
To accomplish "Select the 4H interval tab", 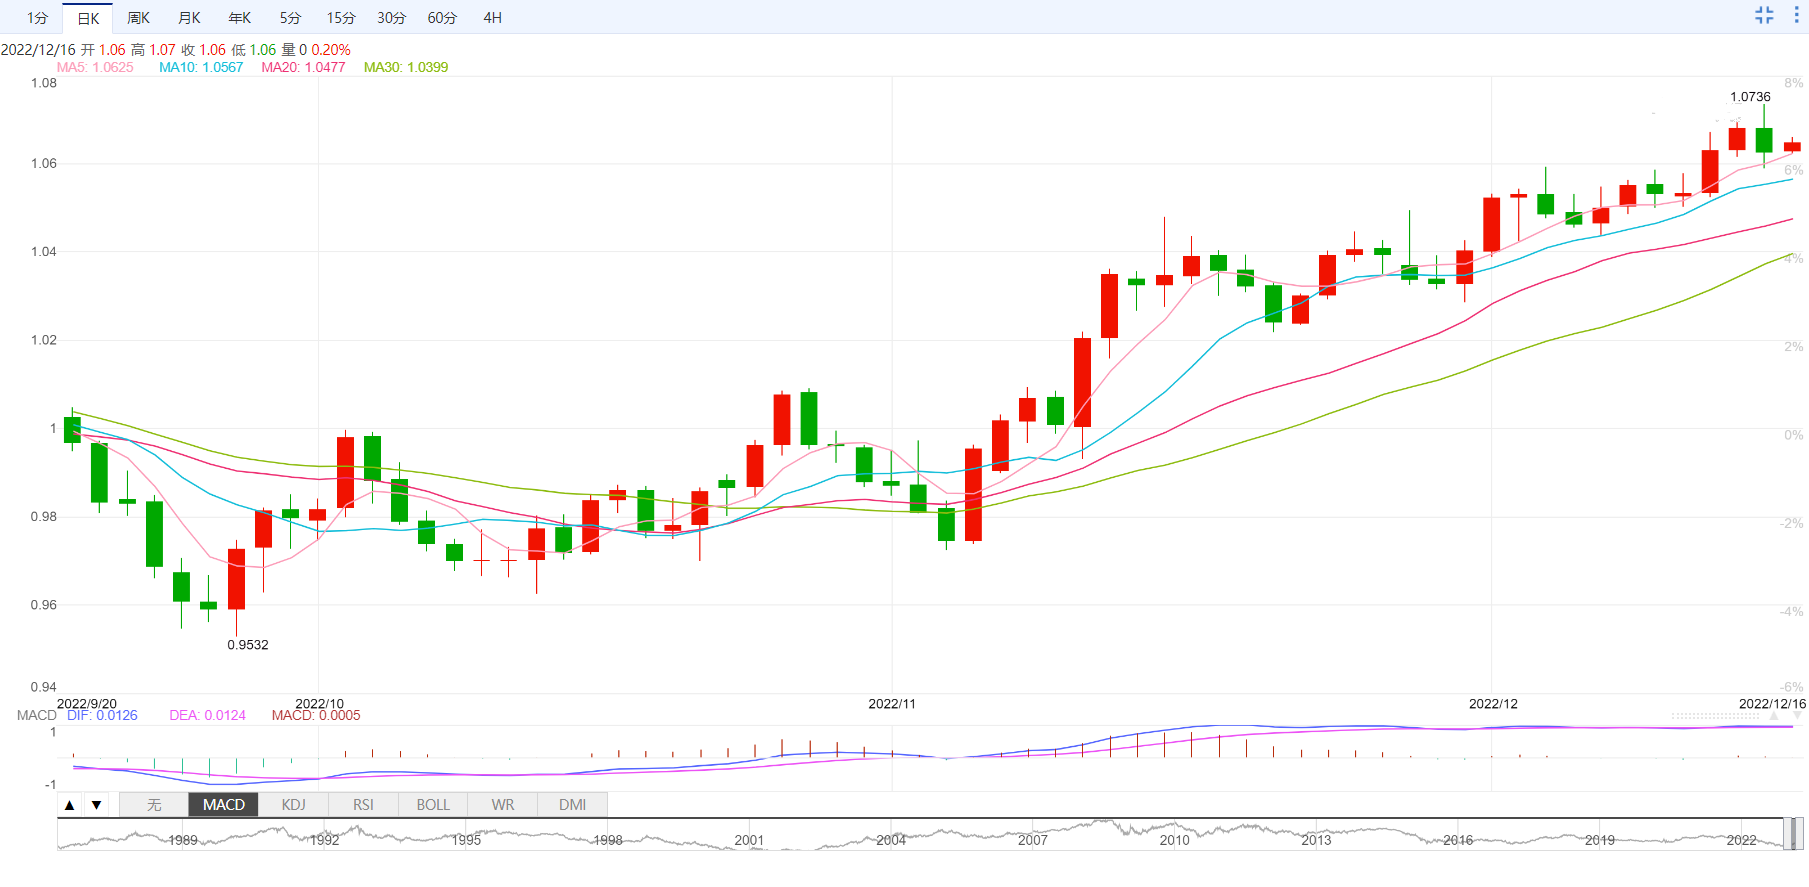I will pos(492,18).
